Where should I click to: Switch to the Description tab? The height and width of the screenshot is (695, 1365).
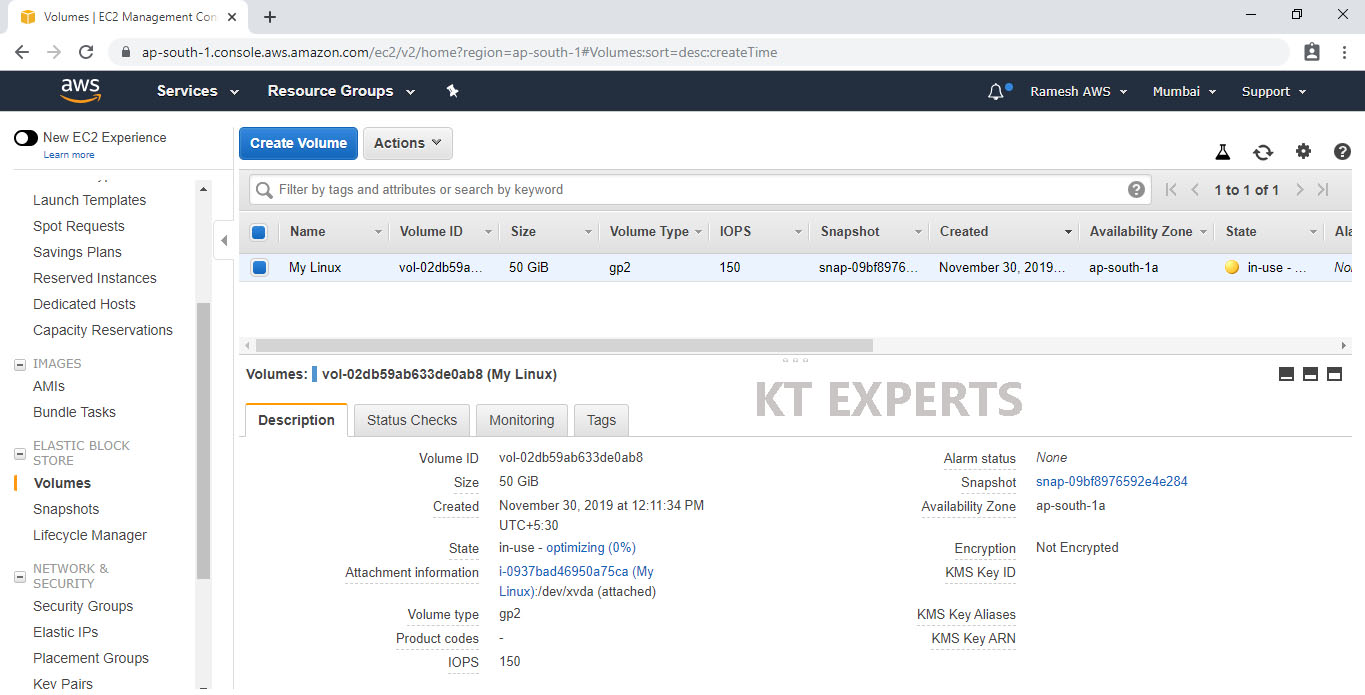click(296, 420)
